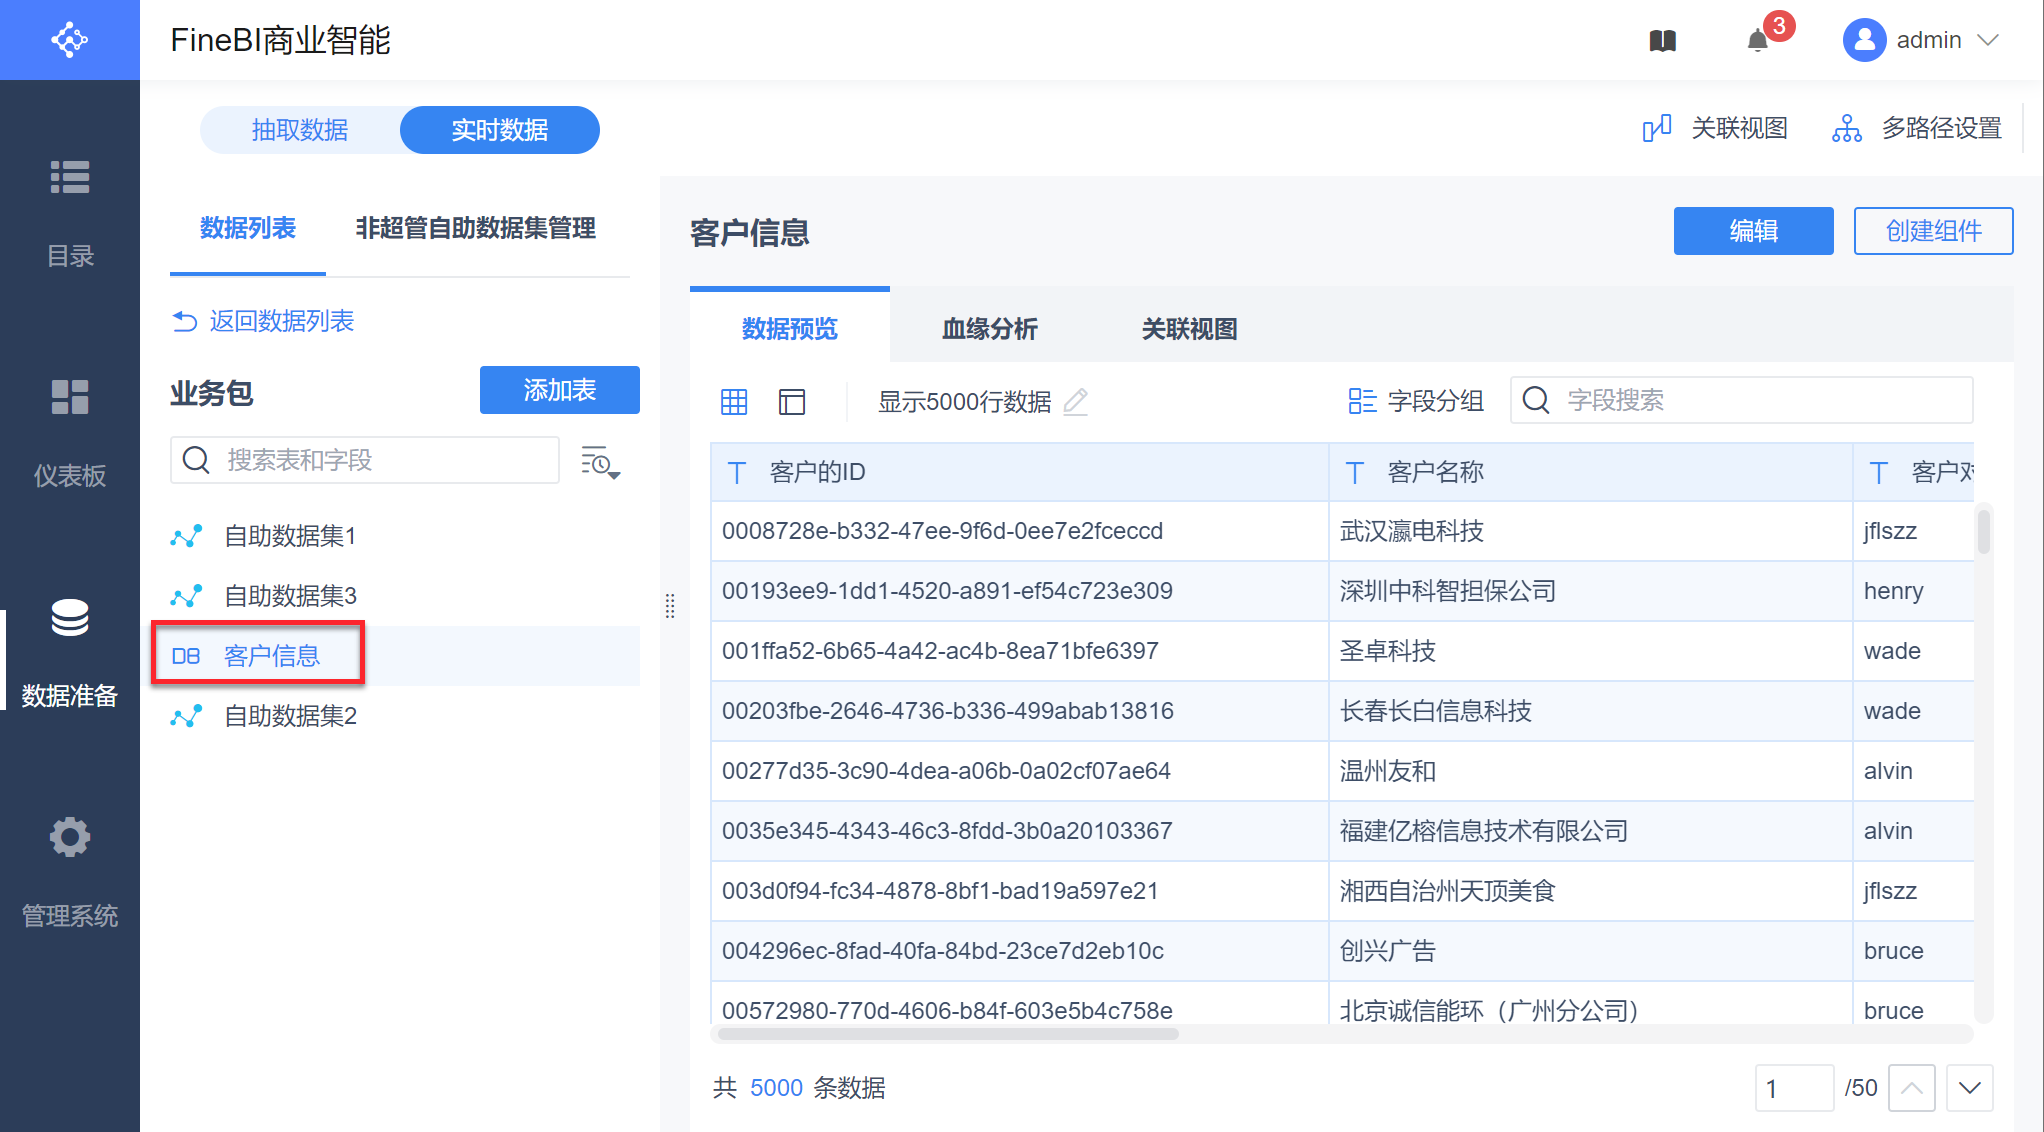Switch to 抽取数据 mode

coord(300,130)
